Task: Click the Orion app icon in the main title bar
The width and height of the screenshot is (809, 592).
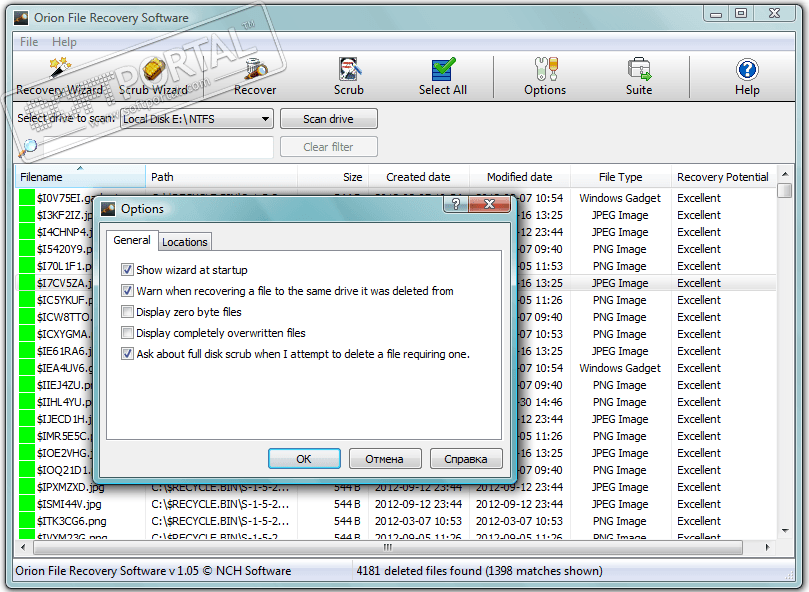Action: (x=21, y=18)
